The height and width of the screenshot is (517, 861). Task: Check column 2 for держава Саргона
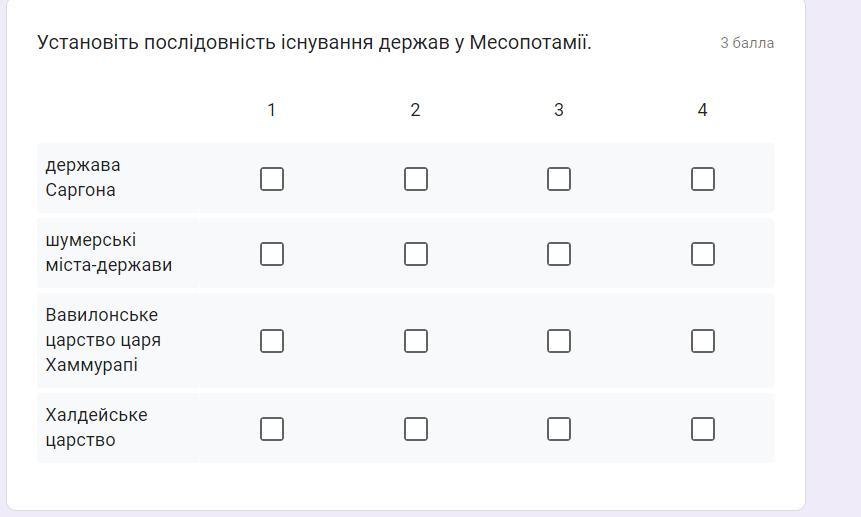click(x=415, y=179)
